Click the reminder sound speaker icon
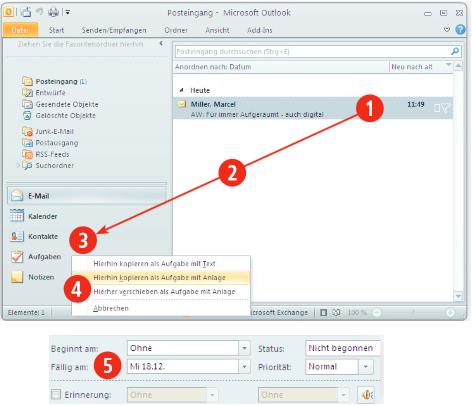Image resolution: width=472 pixels, height=406 pixels. (366, 395)
